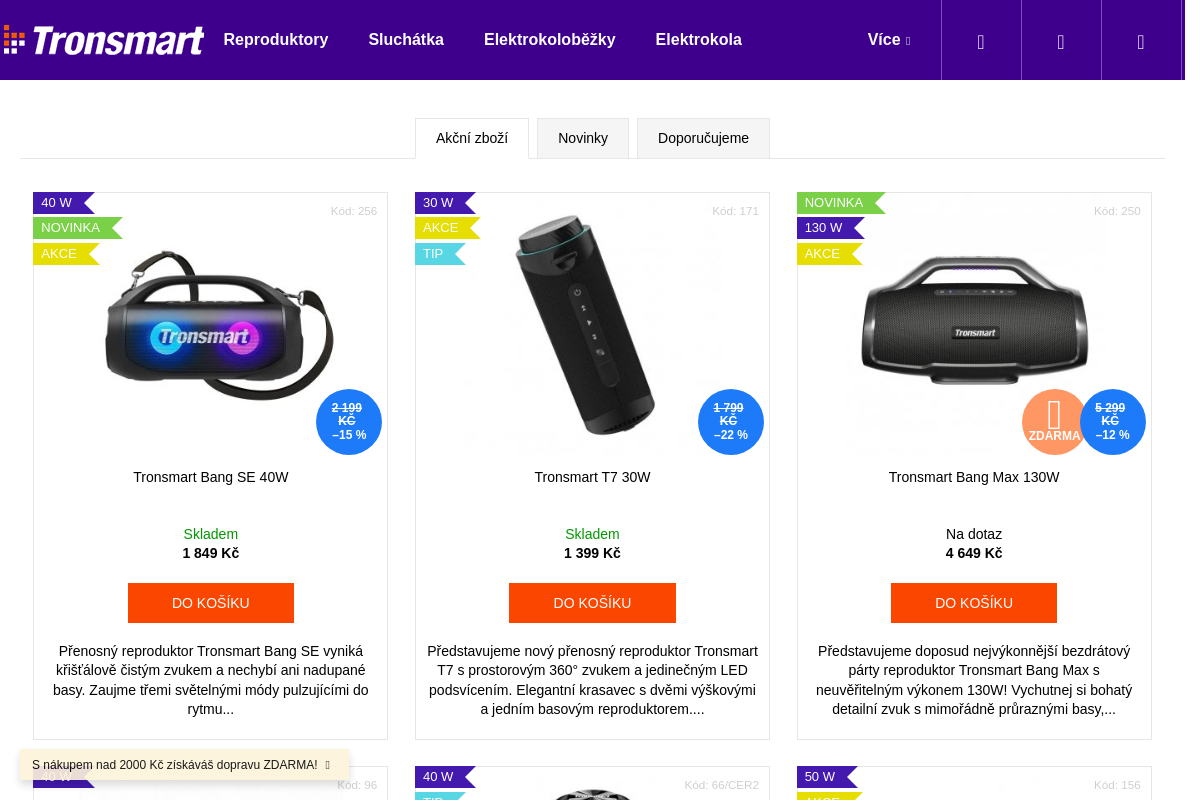Viewport: 1200px width, 800px height.
Task: Click the −12 % discount badge on Bang Max
Action: pyautogui.click(x=1112, y=422)
